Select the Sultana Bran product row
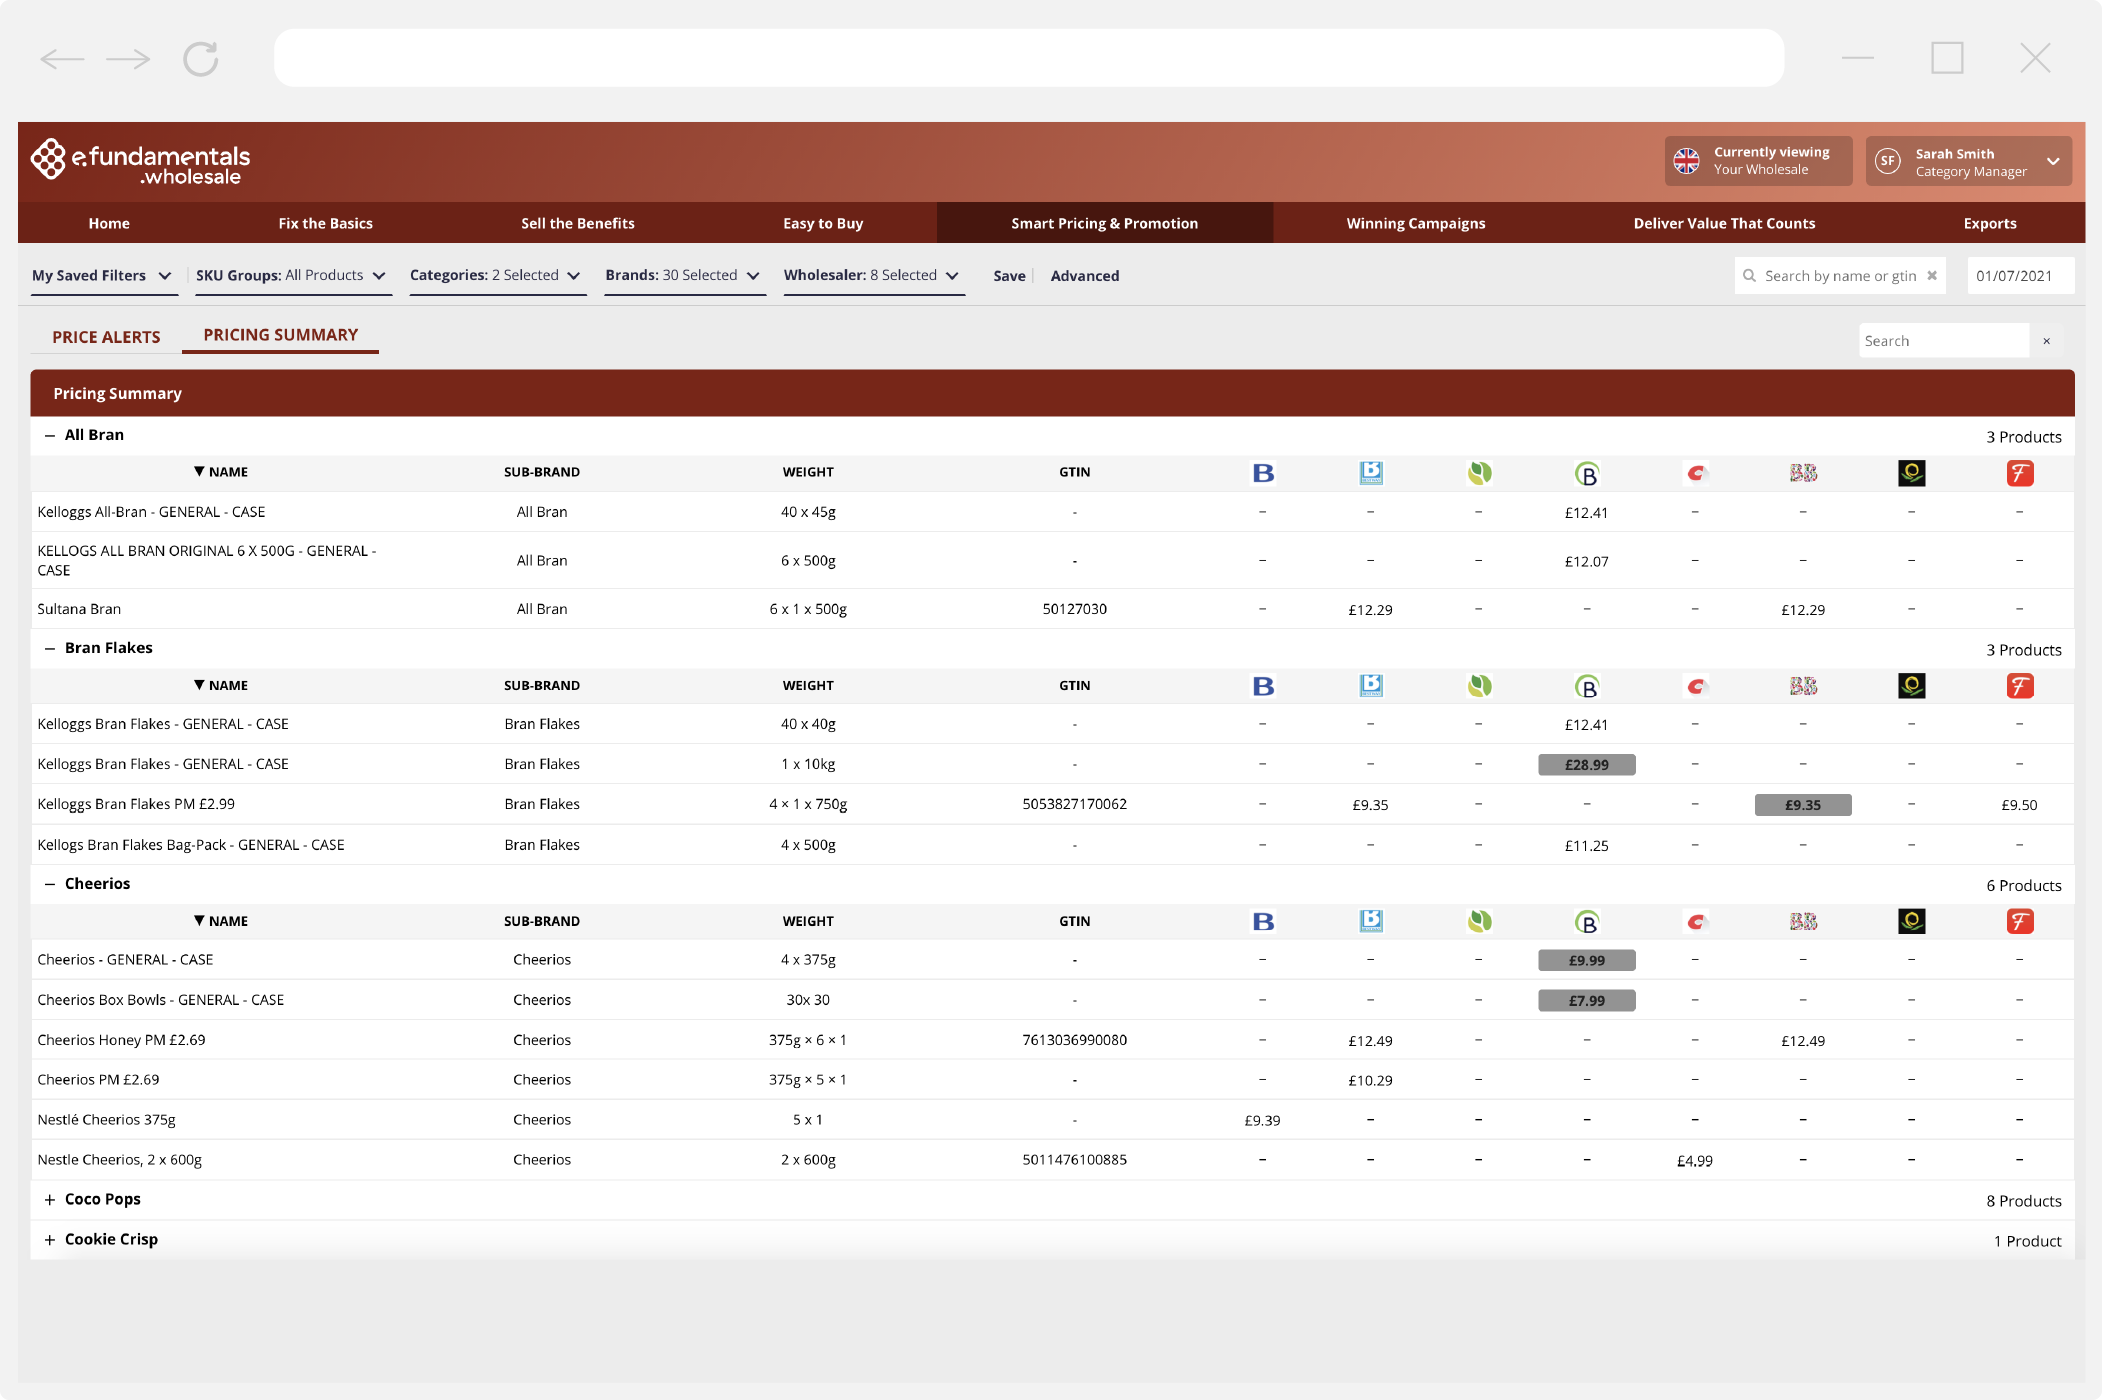The height and width of the screenshot is (1400, 2102). [1052, 609]
